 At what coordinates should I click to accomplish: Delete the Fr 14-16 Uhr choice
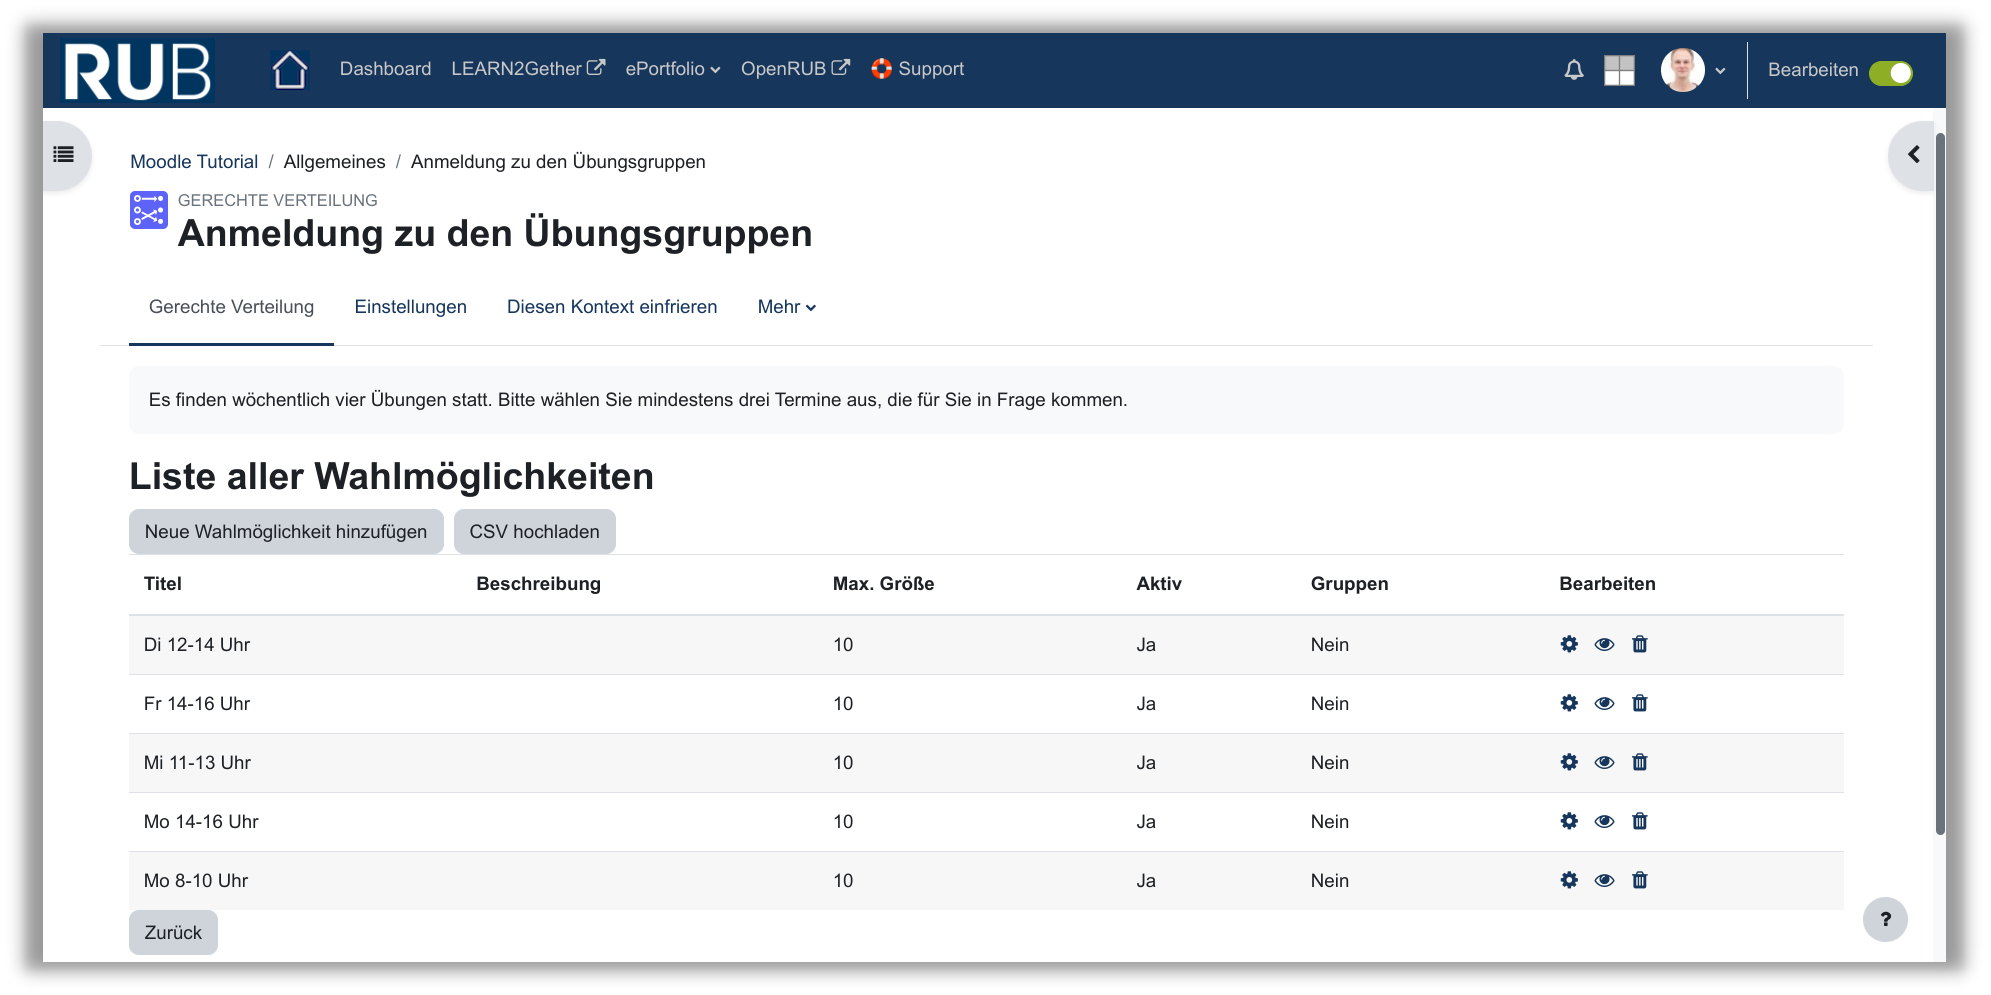click(1639, 703)
